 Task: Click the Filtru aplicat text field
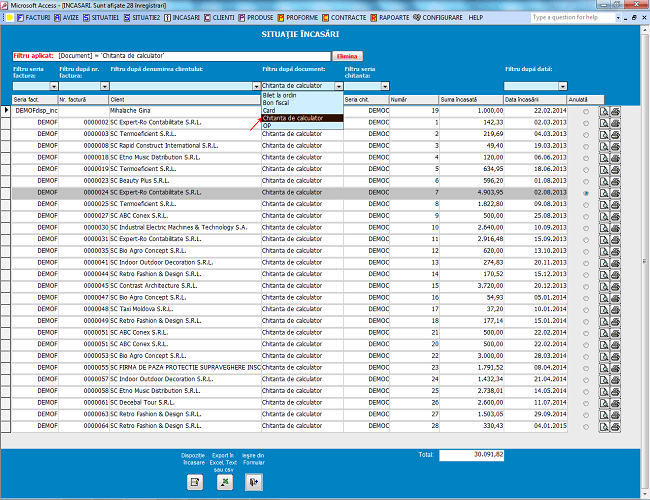pyautogui.click(x=172, y=56)
